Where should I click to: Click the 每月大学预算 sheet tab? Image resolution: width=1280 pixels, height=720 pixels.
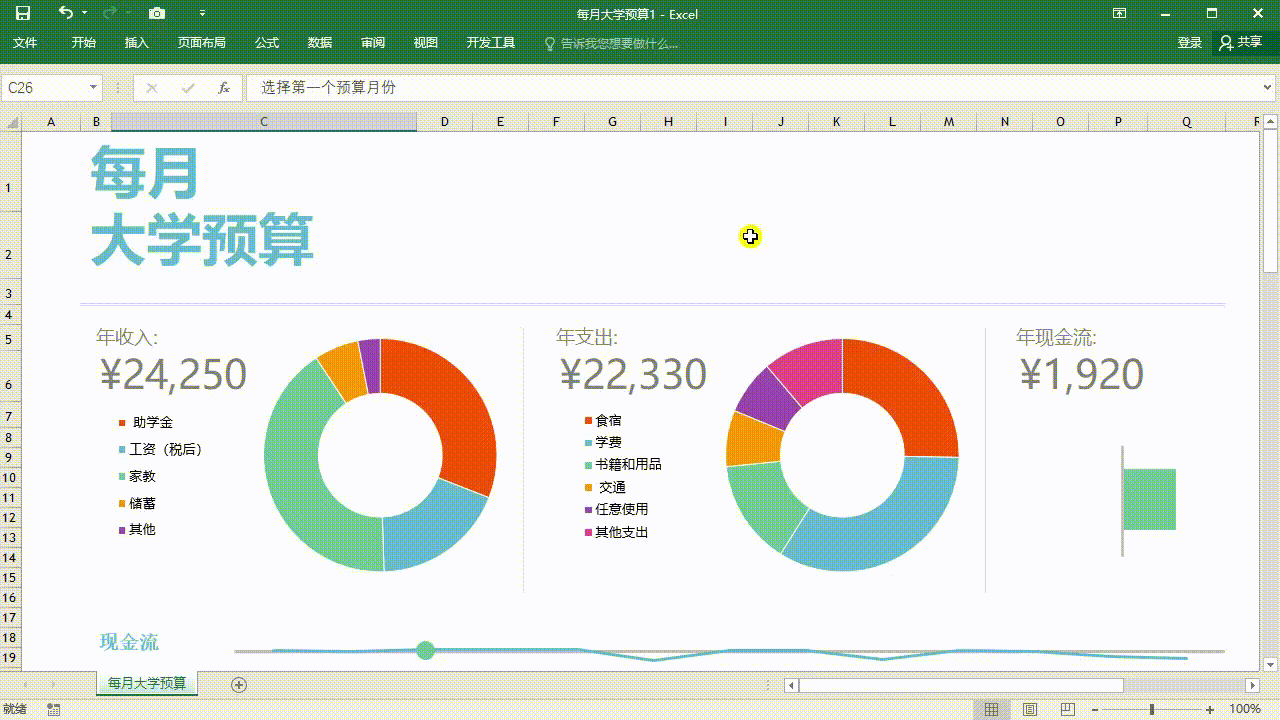(147, 683)
